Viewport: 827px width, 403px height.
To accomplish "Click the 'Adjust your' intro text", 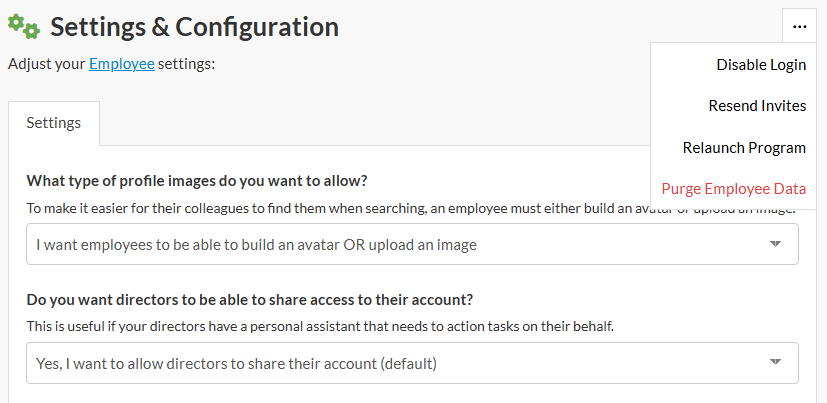I will point(47,64).
